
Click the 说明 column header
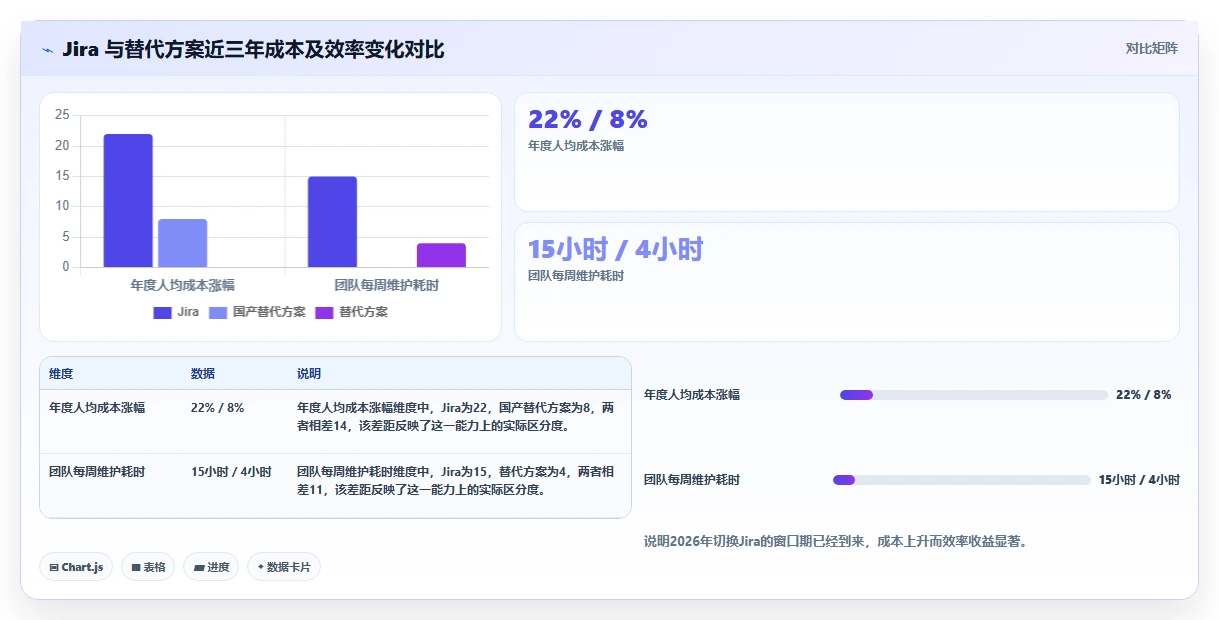[x=309, y=374]
